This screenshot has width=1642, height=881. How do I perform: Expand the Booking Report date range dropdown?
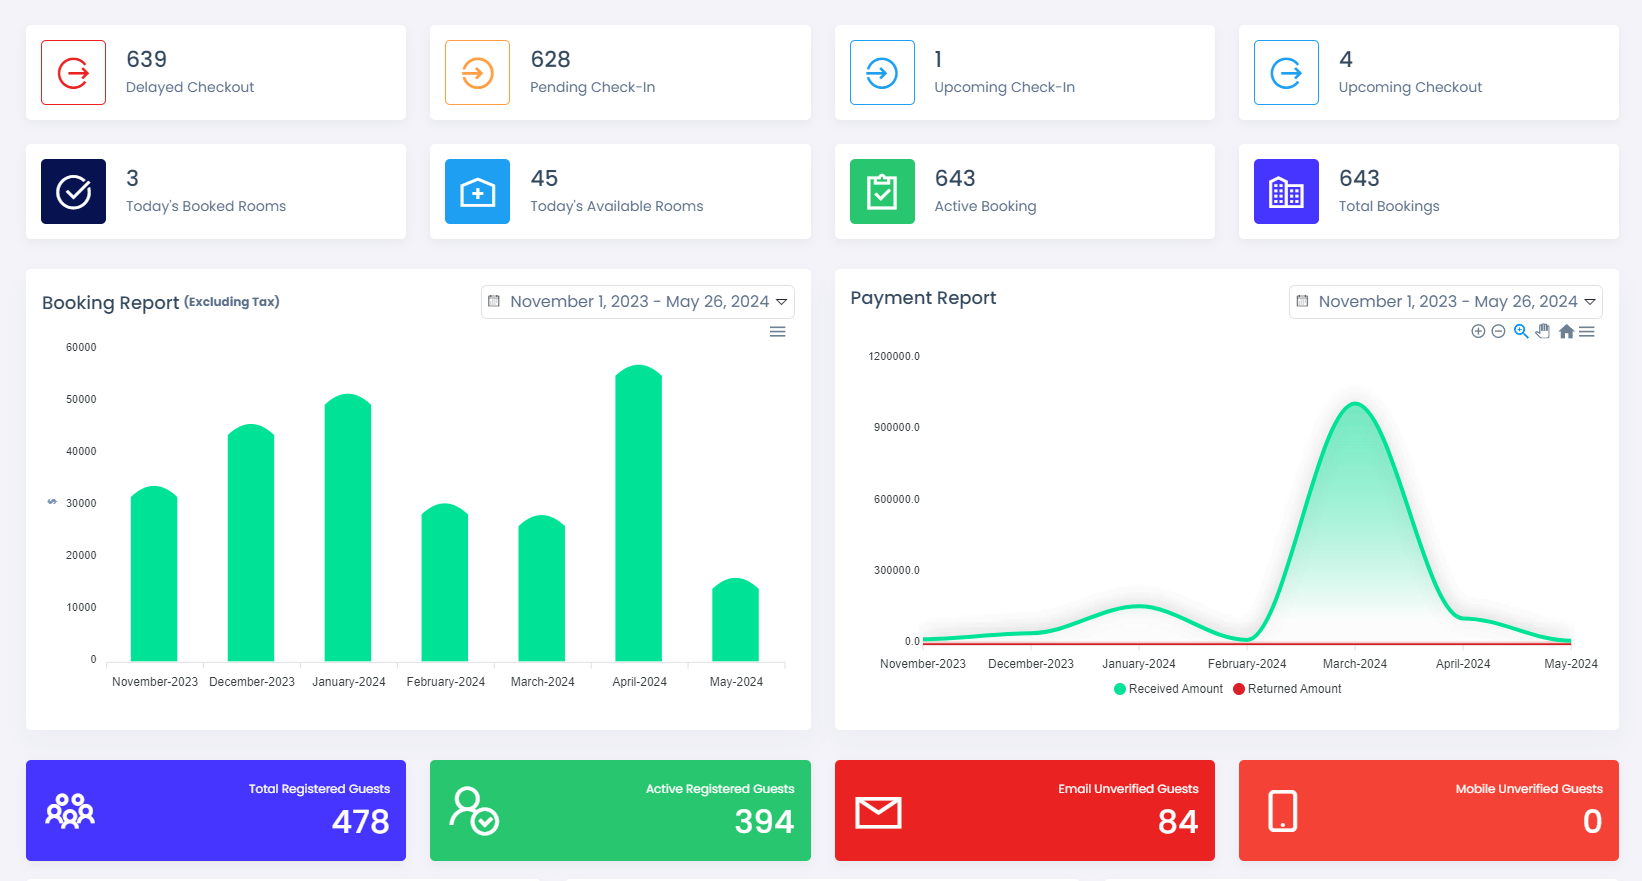[x=638, y=302]
